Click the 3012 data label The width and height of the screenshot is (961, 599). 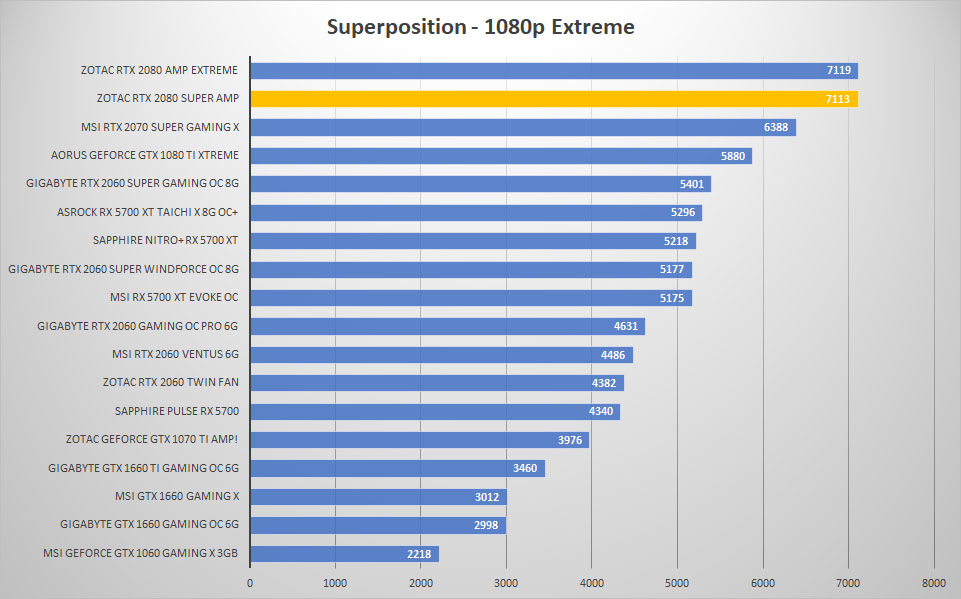[x=487, y=497]
